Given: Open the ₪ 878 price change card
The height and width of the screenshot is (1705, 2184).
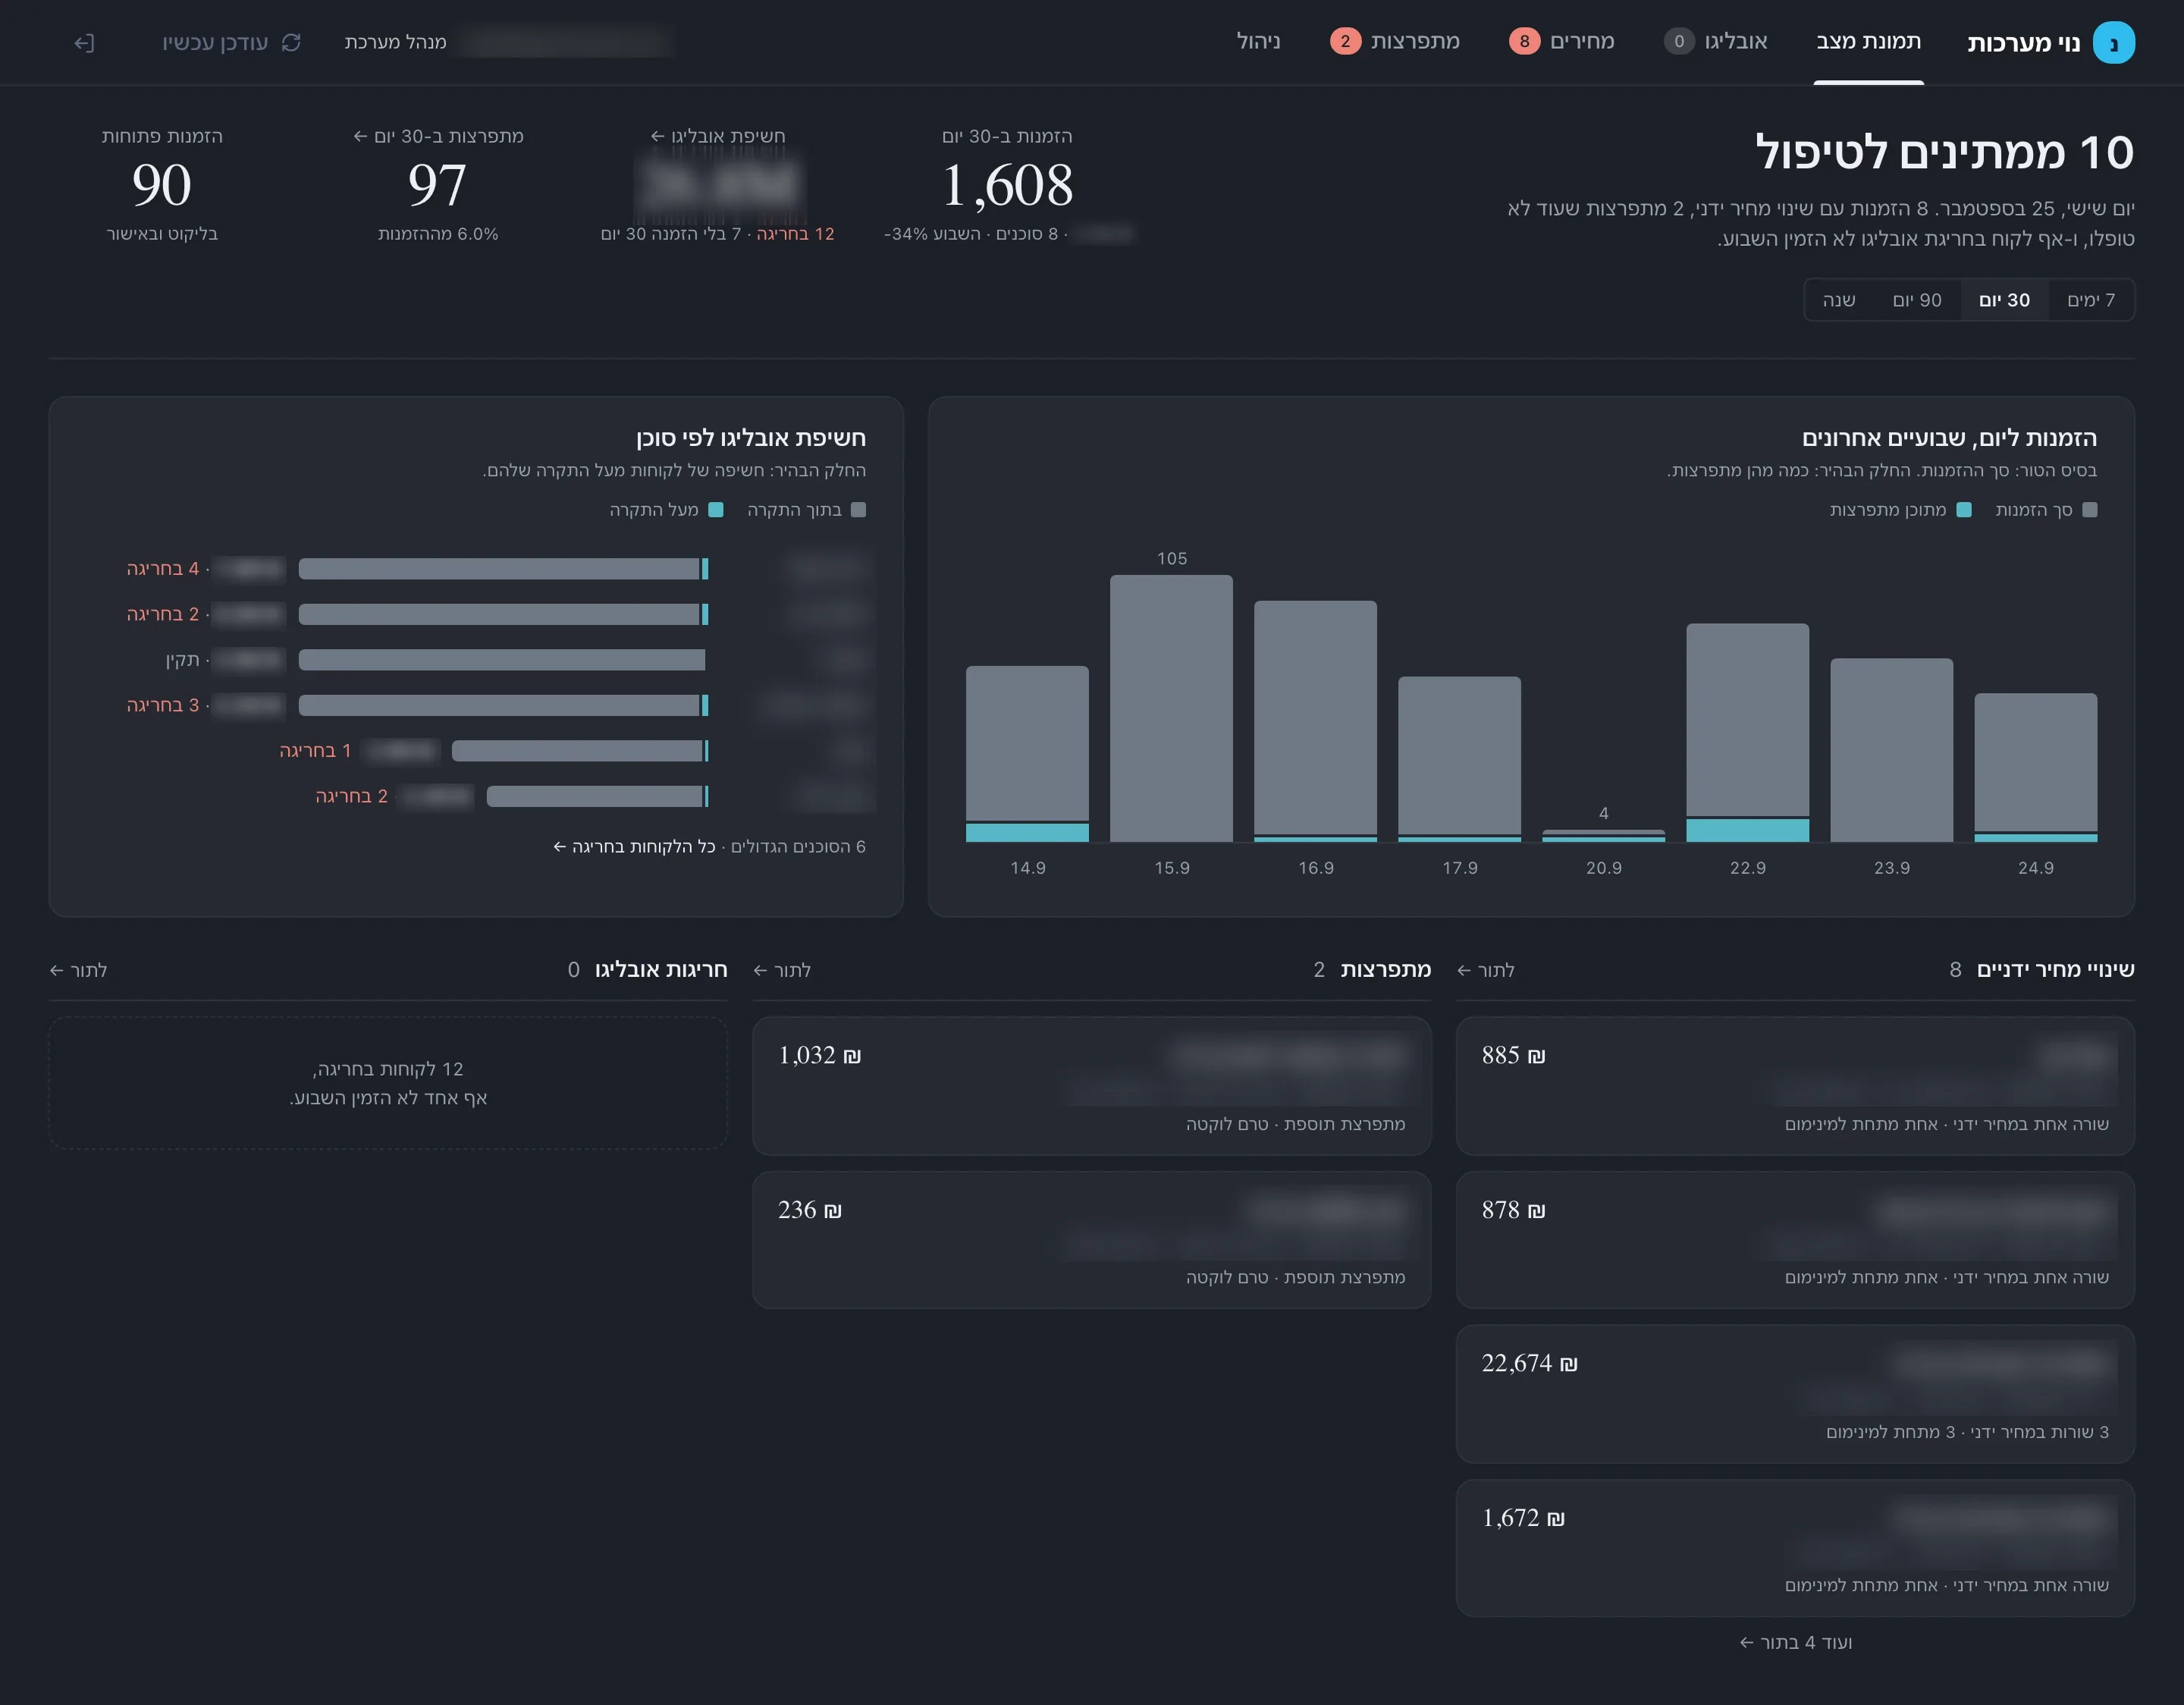Looking at the screenshot, I should (1795, 1240).
